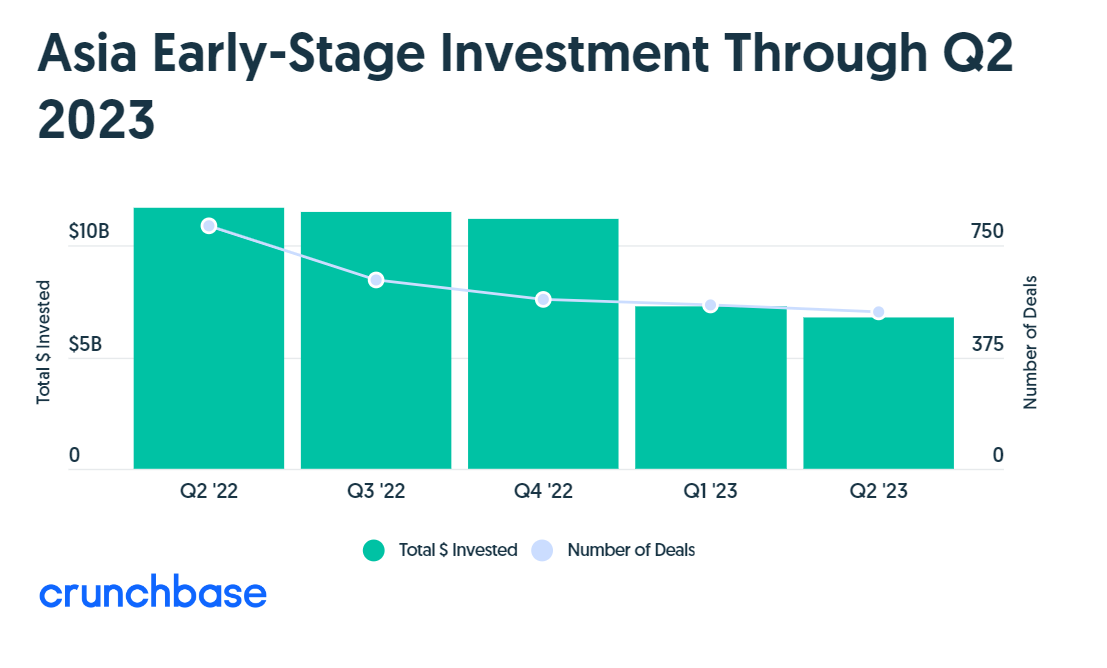
Task: Click the Total $ Invested legend label
Action: 458,550
